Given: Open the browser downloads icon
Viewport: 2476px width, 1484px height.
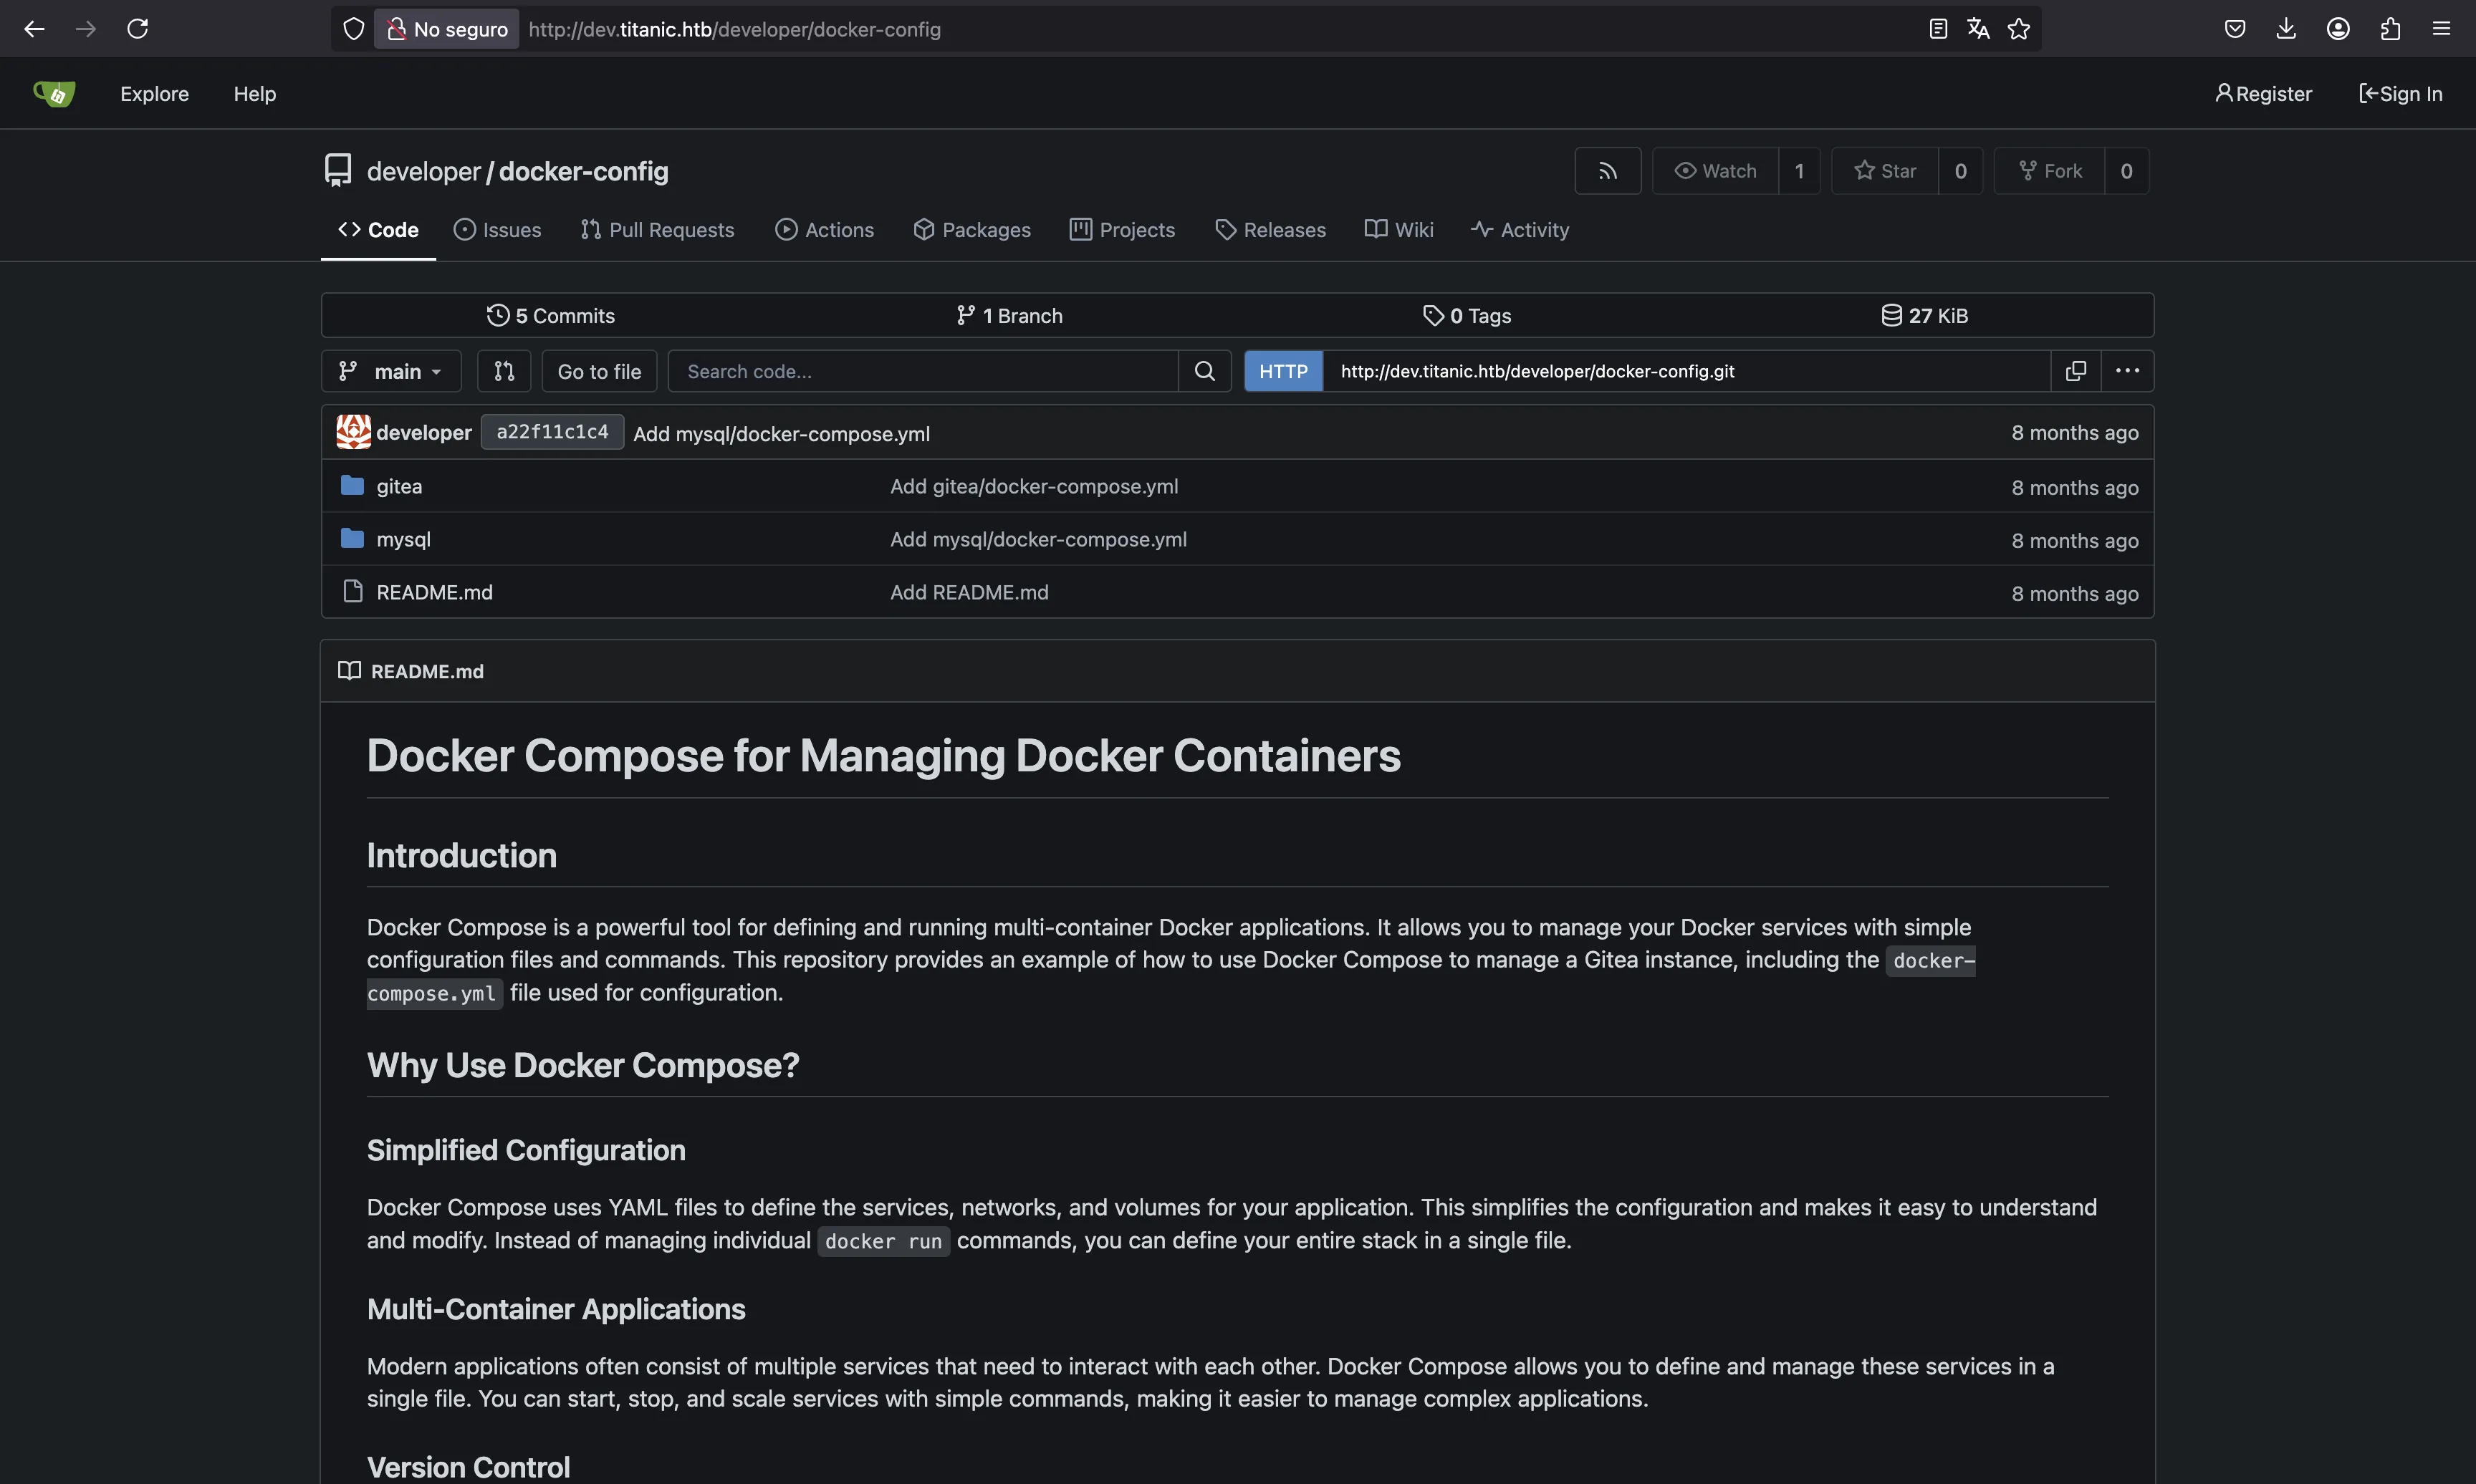Looking at the screenshot, I should pyautogui.click(x=2286, y=29).
